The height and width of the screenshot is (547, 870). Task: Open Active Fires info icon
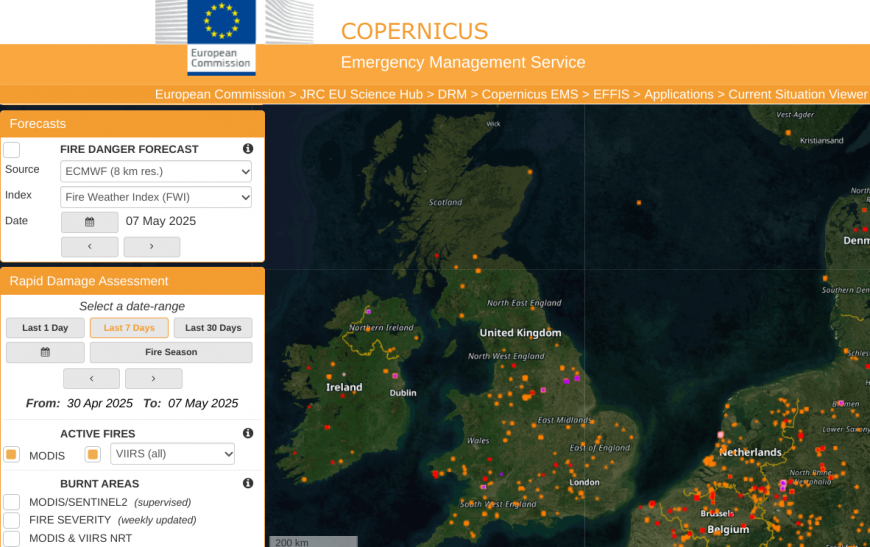click(248, 433)
